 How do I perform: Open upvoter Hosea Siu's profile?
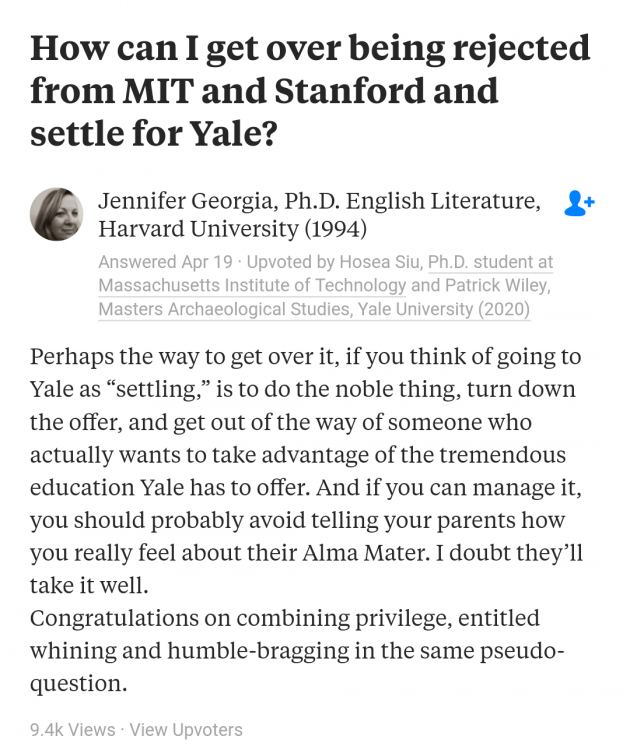[380, 262]
